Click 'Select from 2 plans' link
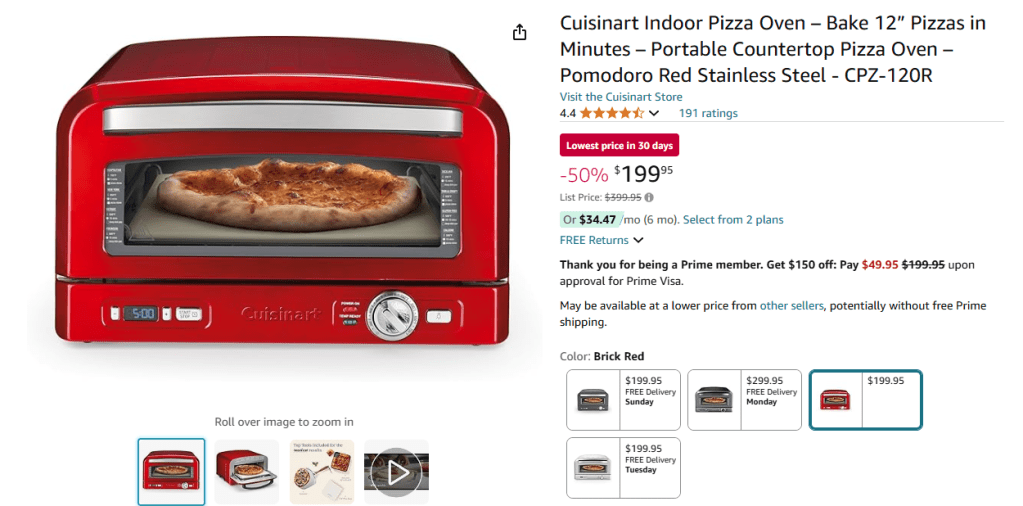Screen dimensions: 1023x506 pyautogui.click(x=733, y=220)
